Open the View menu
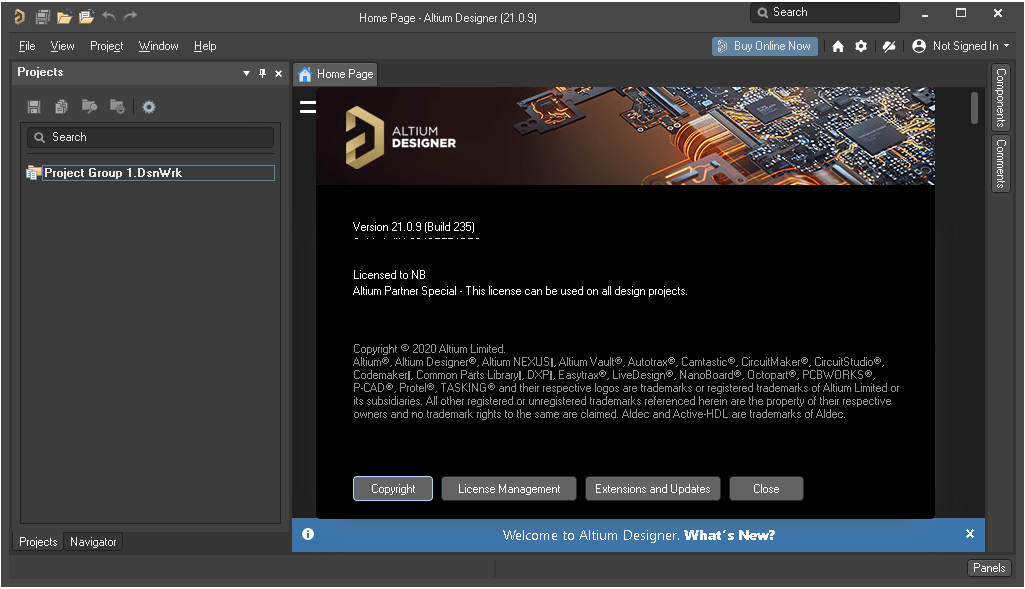 (62, 46)
